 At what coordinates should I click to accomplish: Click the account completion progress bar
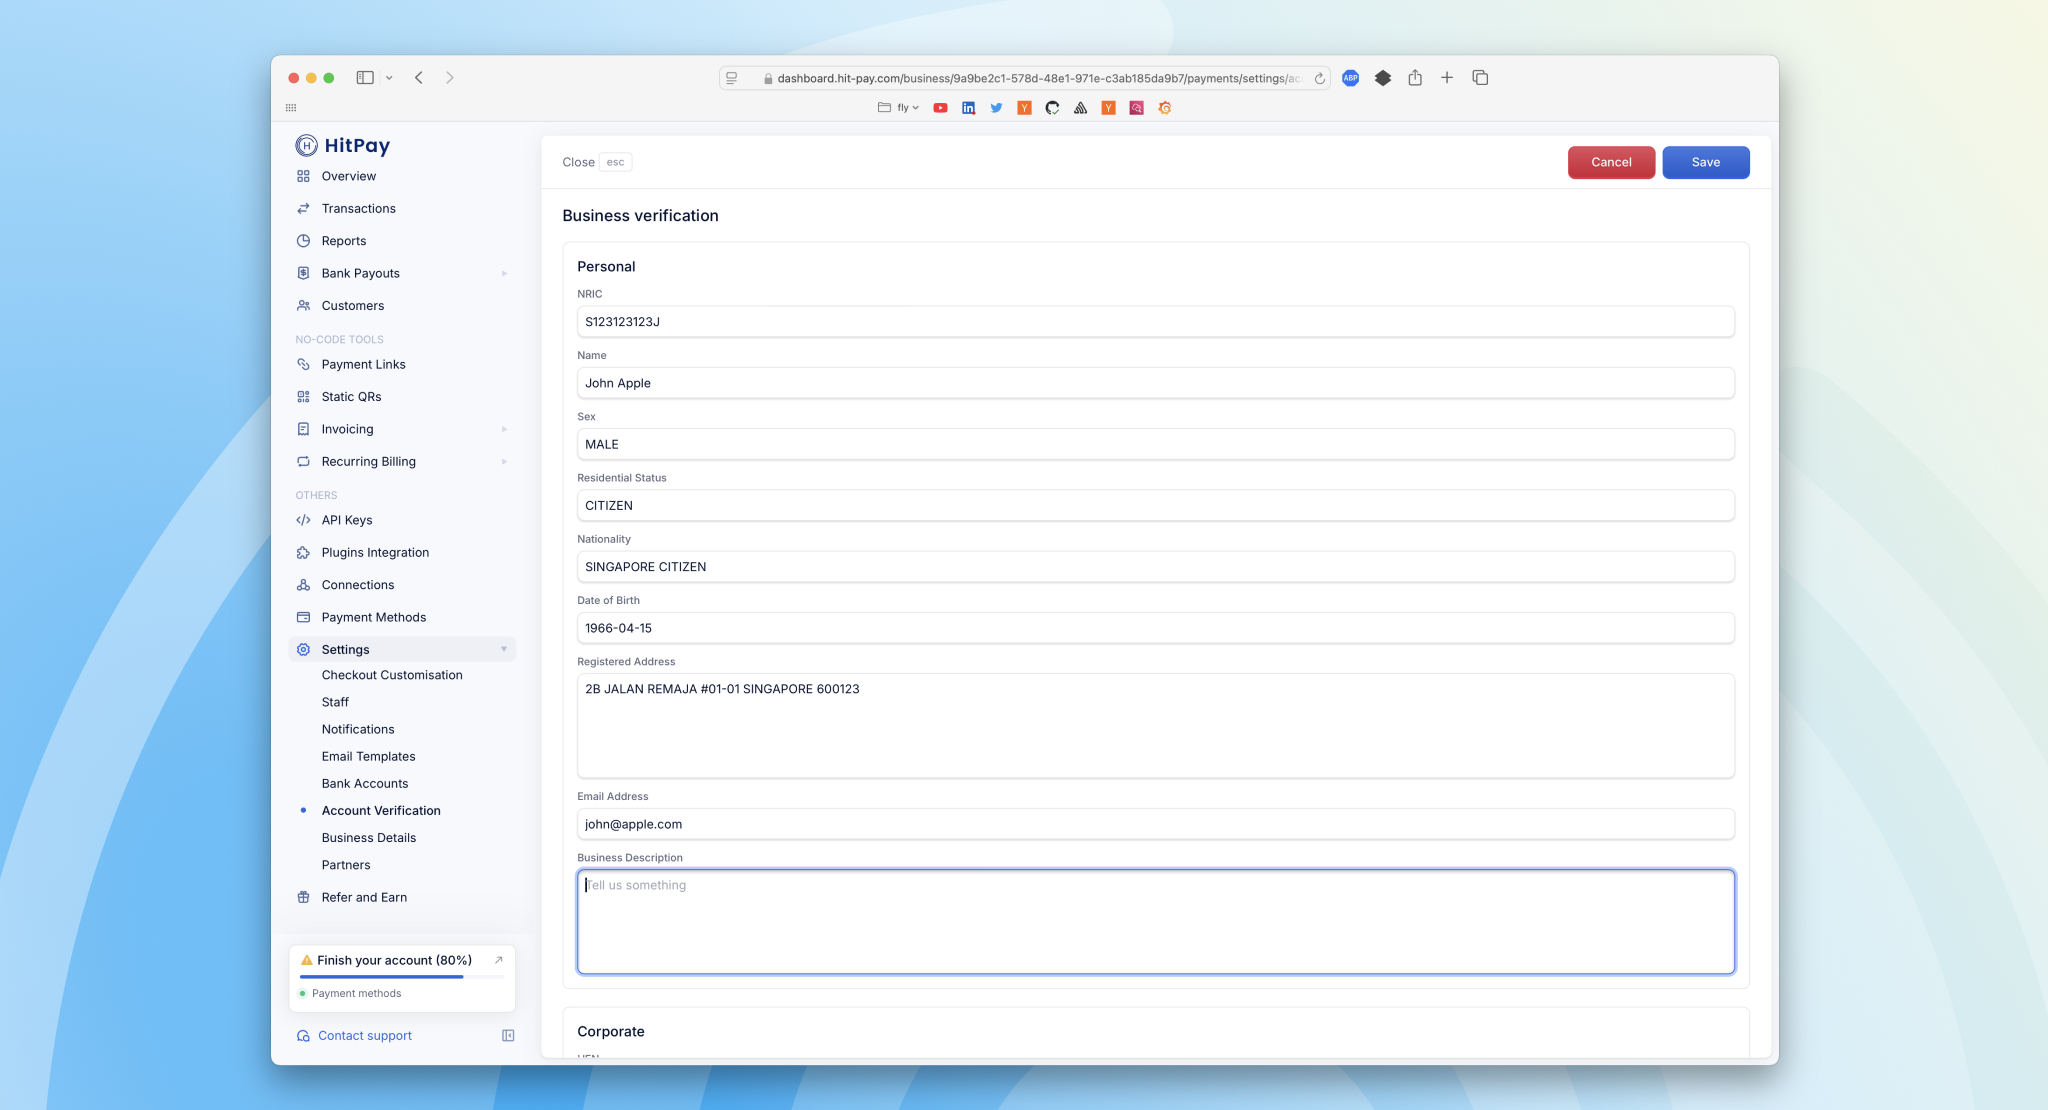coord(402,977)
